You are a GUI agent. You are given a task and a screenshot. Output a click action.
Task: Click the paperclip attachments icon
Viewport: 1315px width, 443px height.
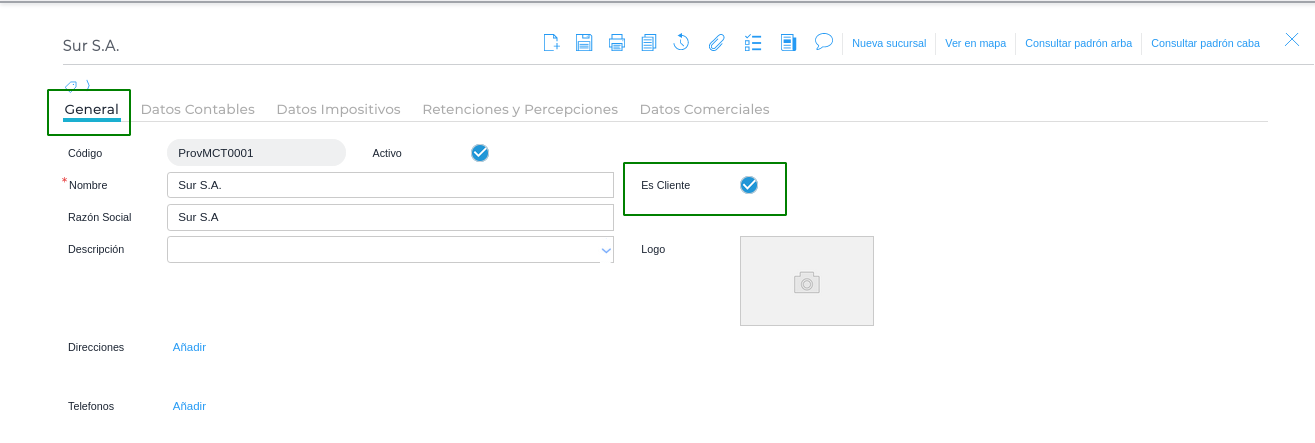(x=716, y=42)
